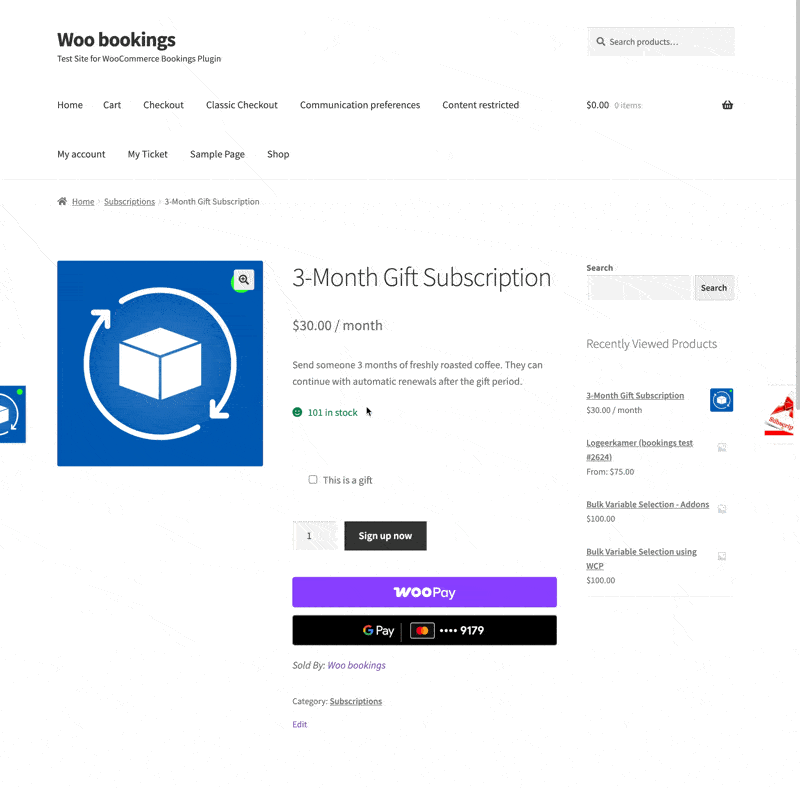
Task: Click Bulk Variable Selection using WCP placeholder image
Action: pos(722,556)
